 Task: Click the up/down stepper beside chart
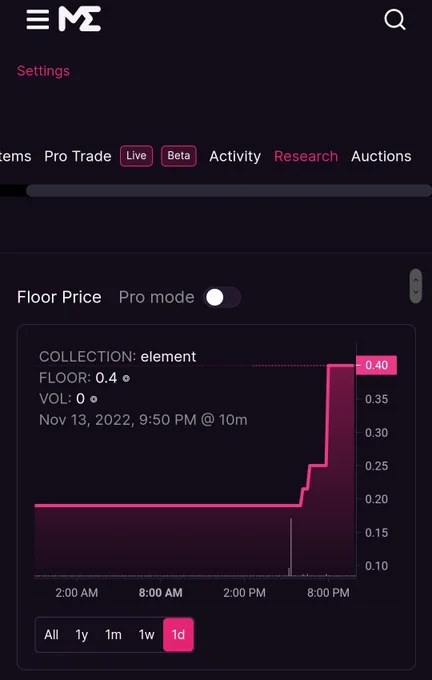point(416,286)
